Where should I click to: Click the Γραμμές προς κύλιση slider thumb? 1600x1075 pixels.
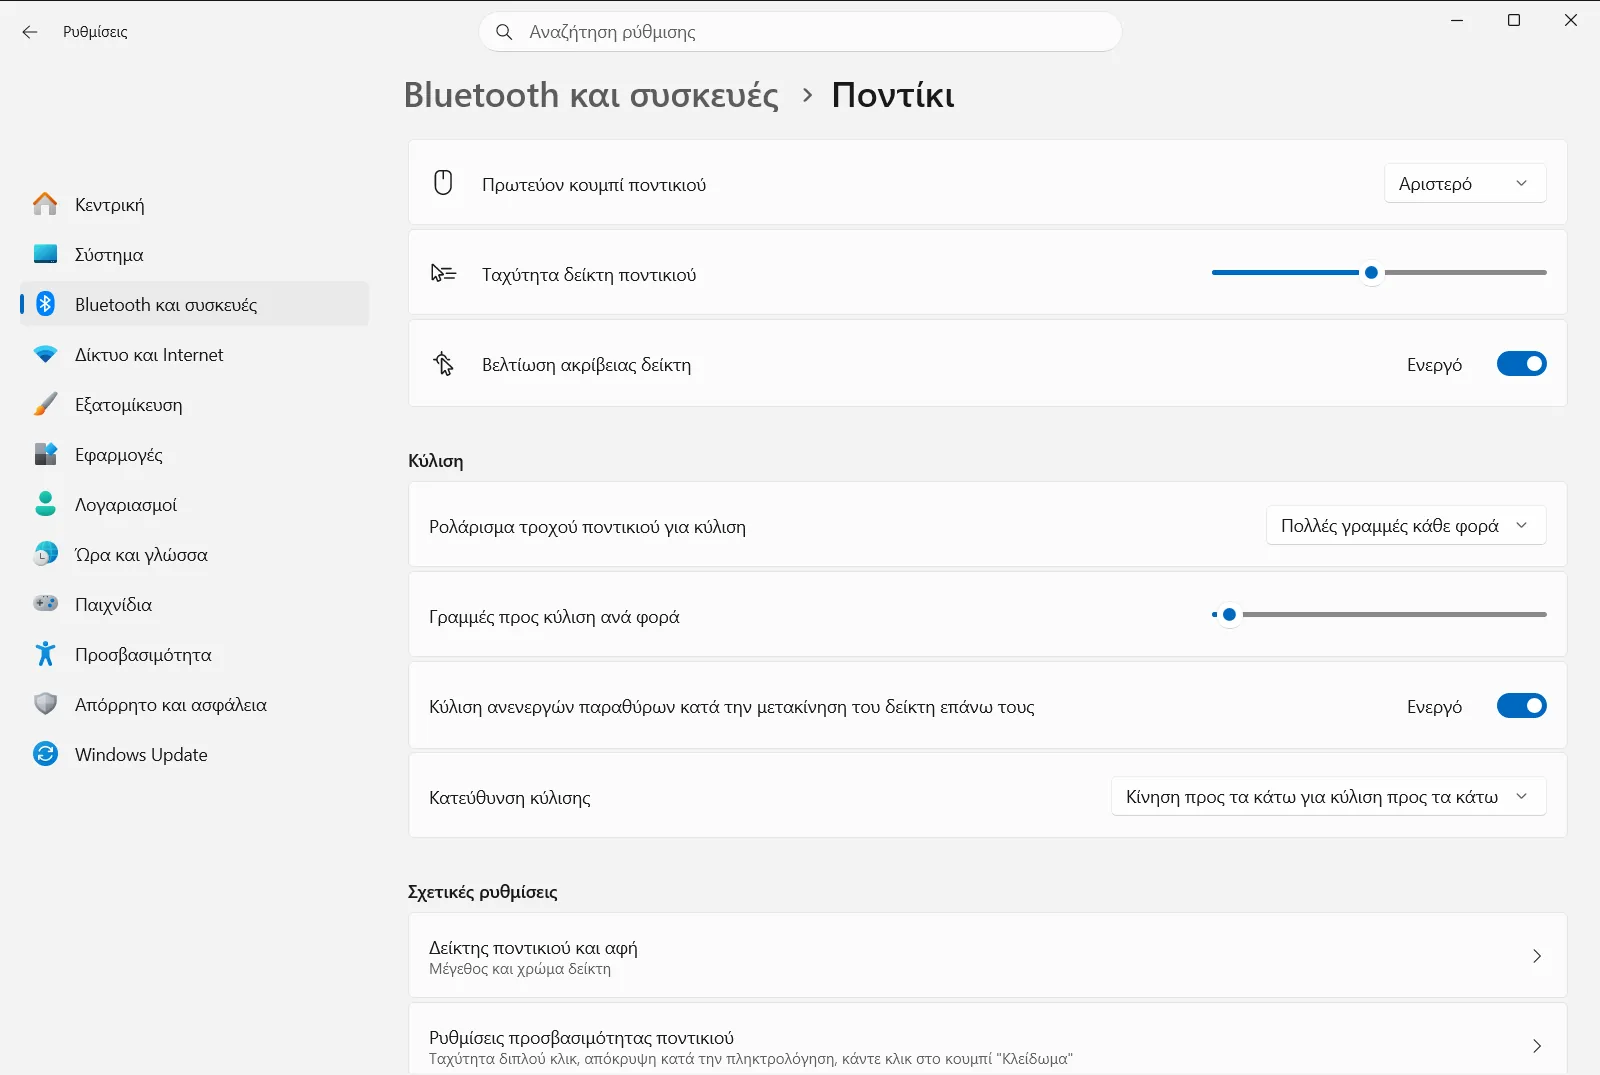1229,614
